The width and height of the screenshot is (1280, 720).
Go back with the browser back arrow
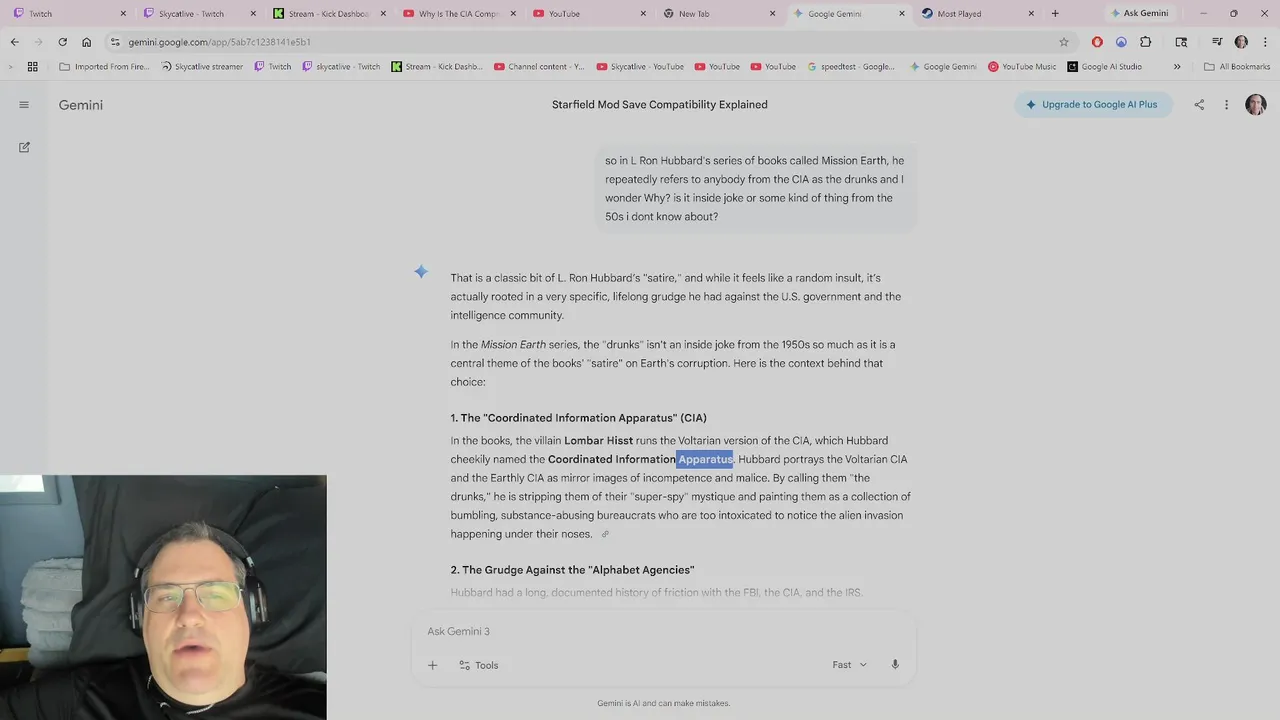point(14,42)
